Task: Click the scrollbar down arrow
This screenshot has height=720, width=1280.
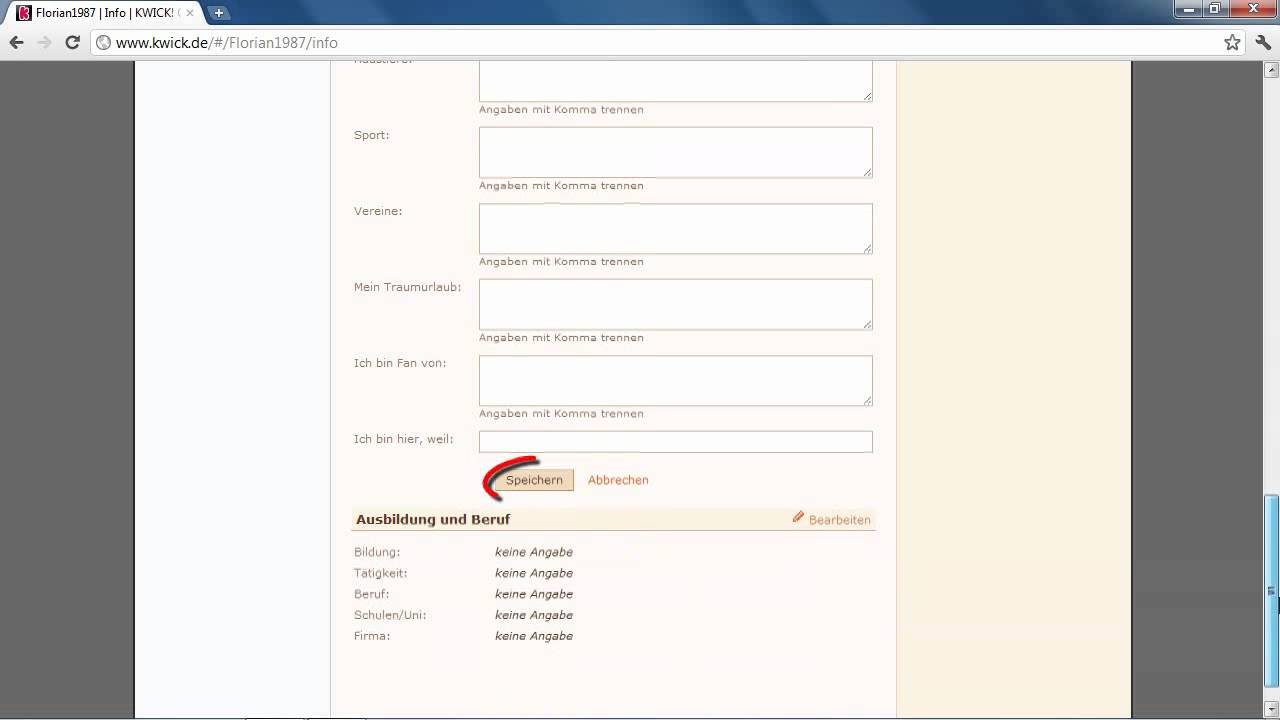Action: [1271, 711]
